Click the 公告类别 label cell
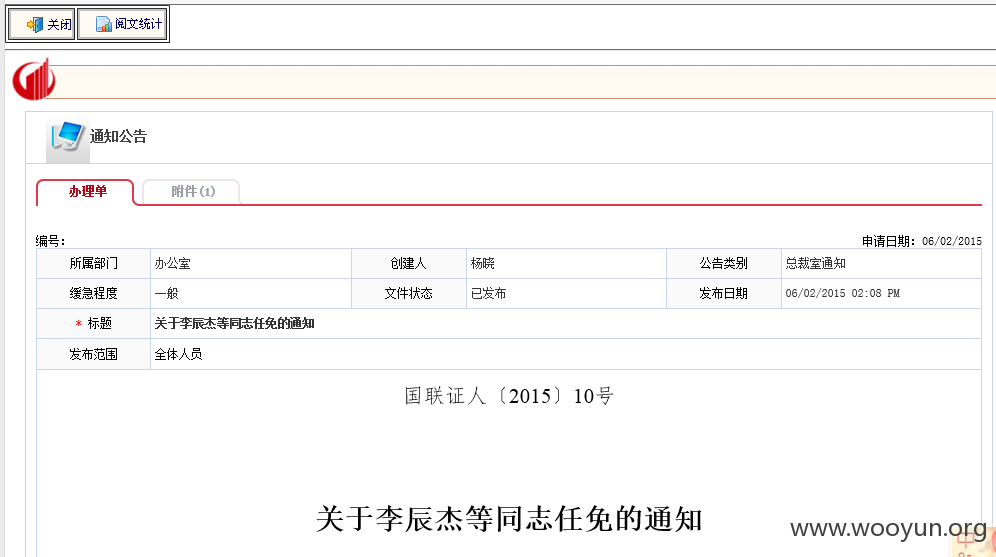The height and width of the screenshot is (557, 996). click(723, 264)
